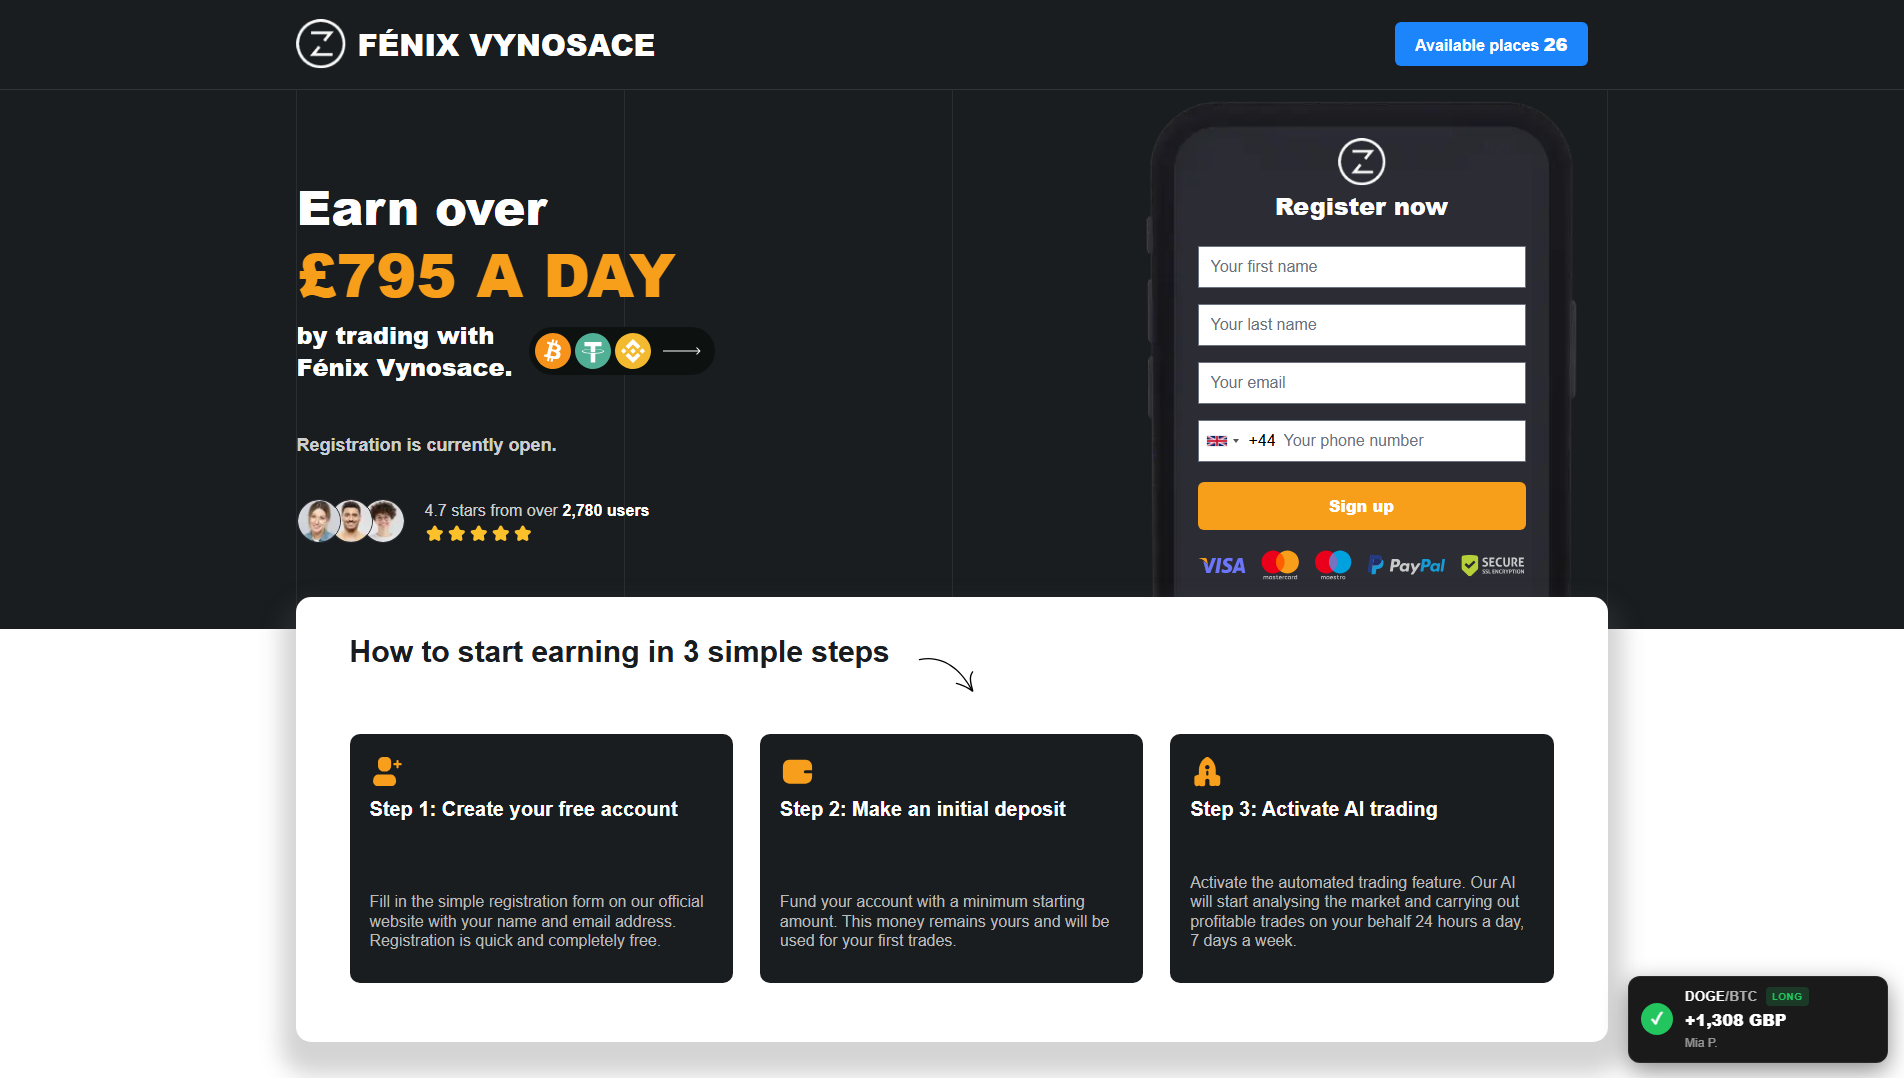Open the UK flag country code dropdown

[1222, 441]
